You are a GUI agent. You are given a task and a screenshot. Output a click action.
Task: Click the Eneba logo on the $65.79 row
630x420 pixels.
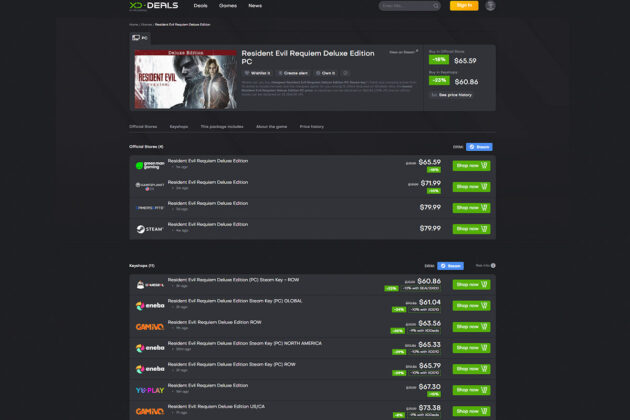pyautogui.click(x=150, y=369)
